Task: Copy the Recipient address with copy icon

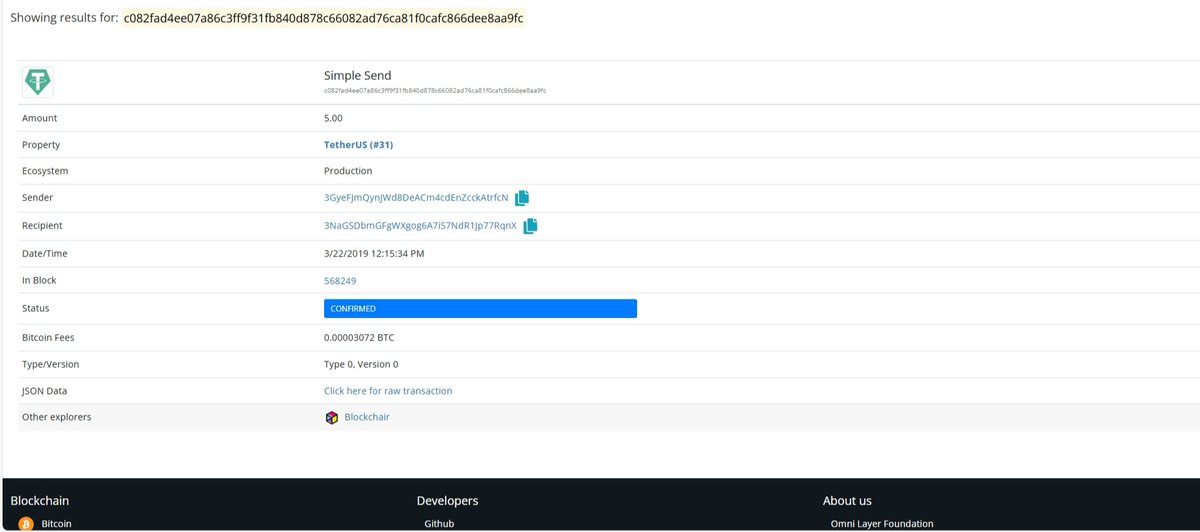Action: 531,226
